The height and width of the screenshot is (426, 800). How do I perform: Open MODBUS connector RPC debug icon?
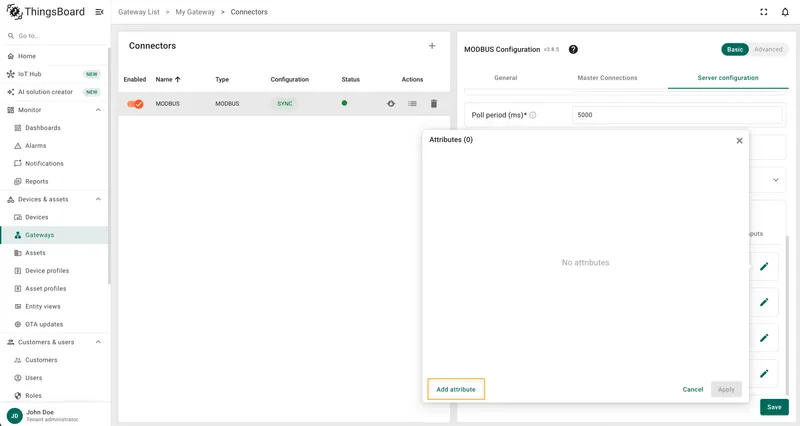391,104
